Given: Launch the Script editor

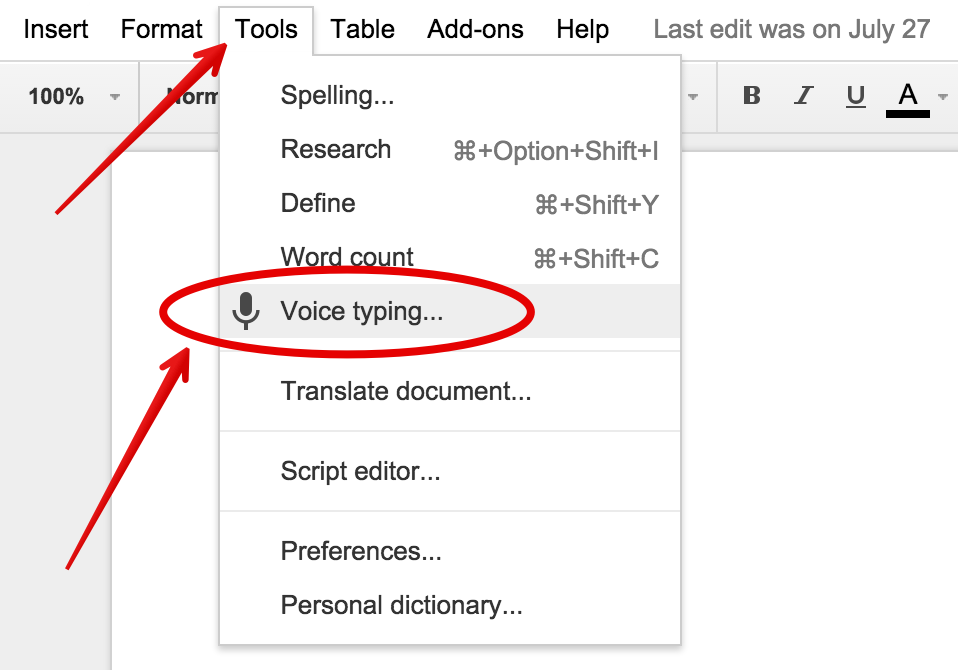Looking at the screenshot, I should tap(360, 471).
